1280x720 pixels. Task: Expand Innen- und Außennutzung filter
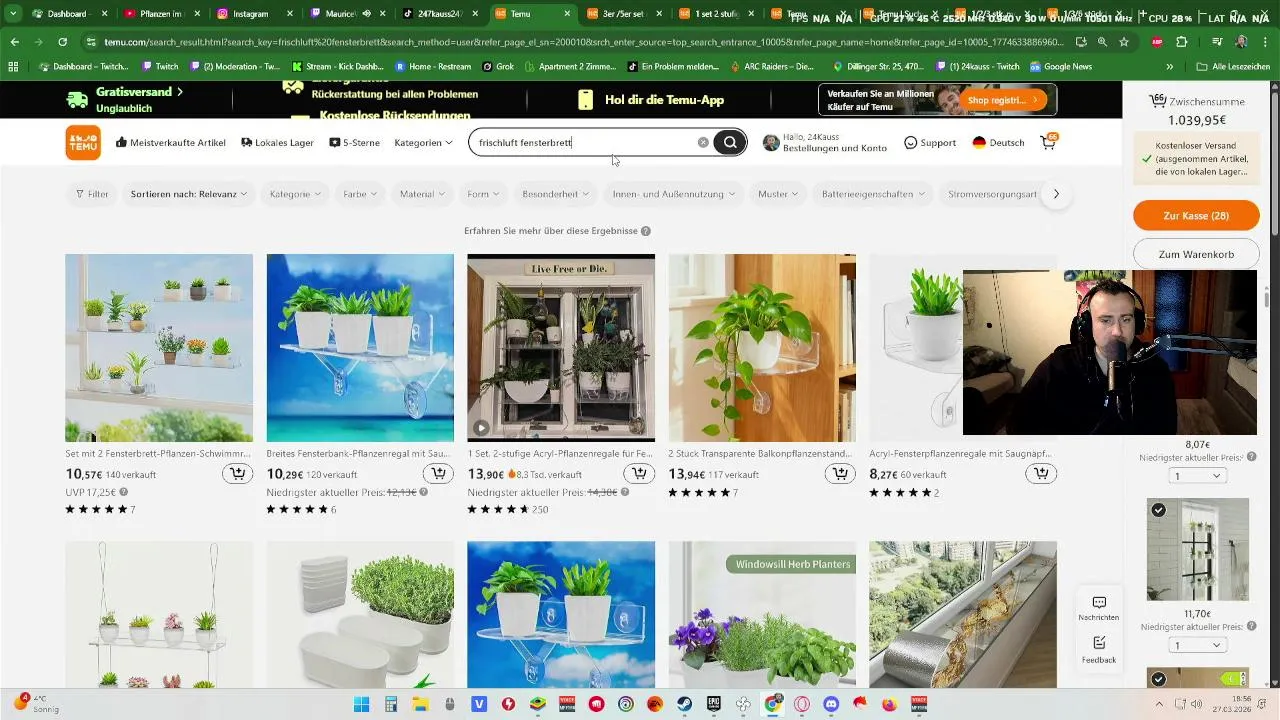pyautogui.click(x=674, y=194)
